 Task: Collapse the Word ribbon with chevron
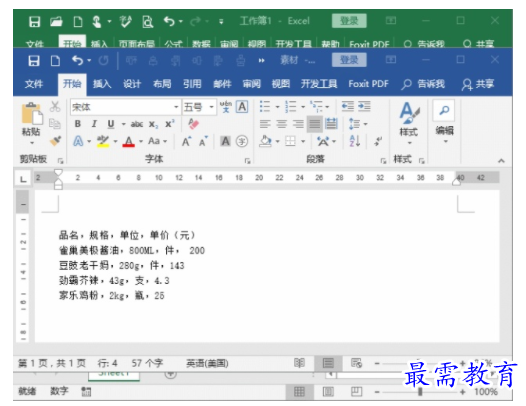[501, 161]
